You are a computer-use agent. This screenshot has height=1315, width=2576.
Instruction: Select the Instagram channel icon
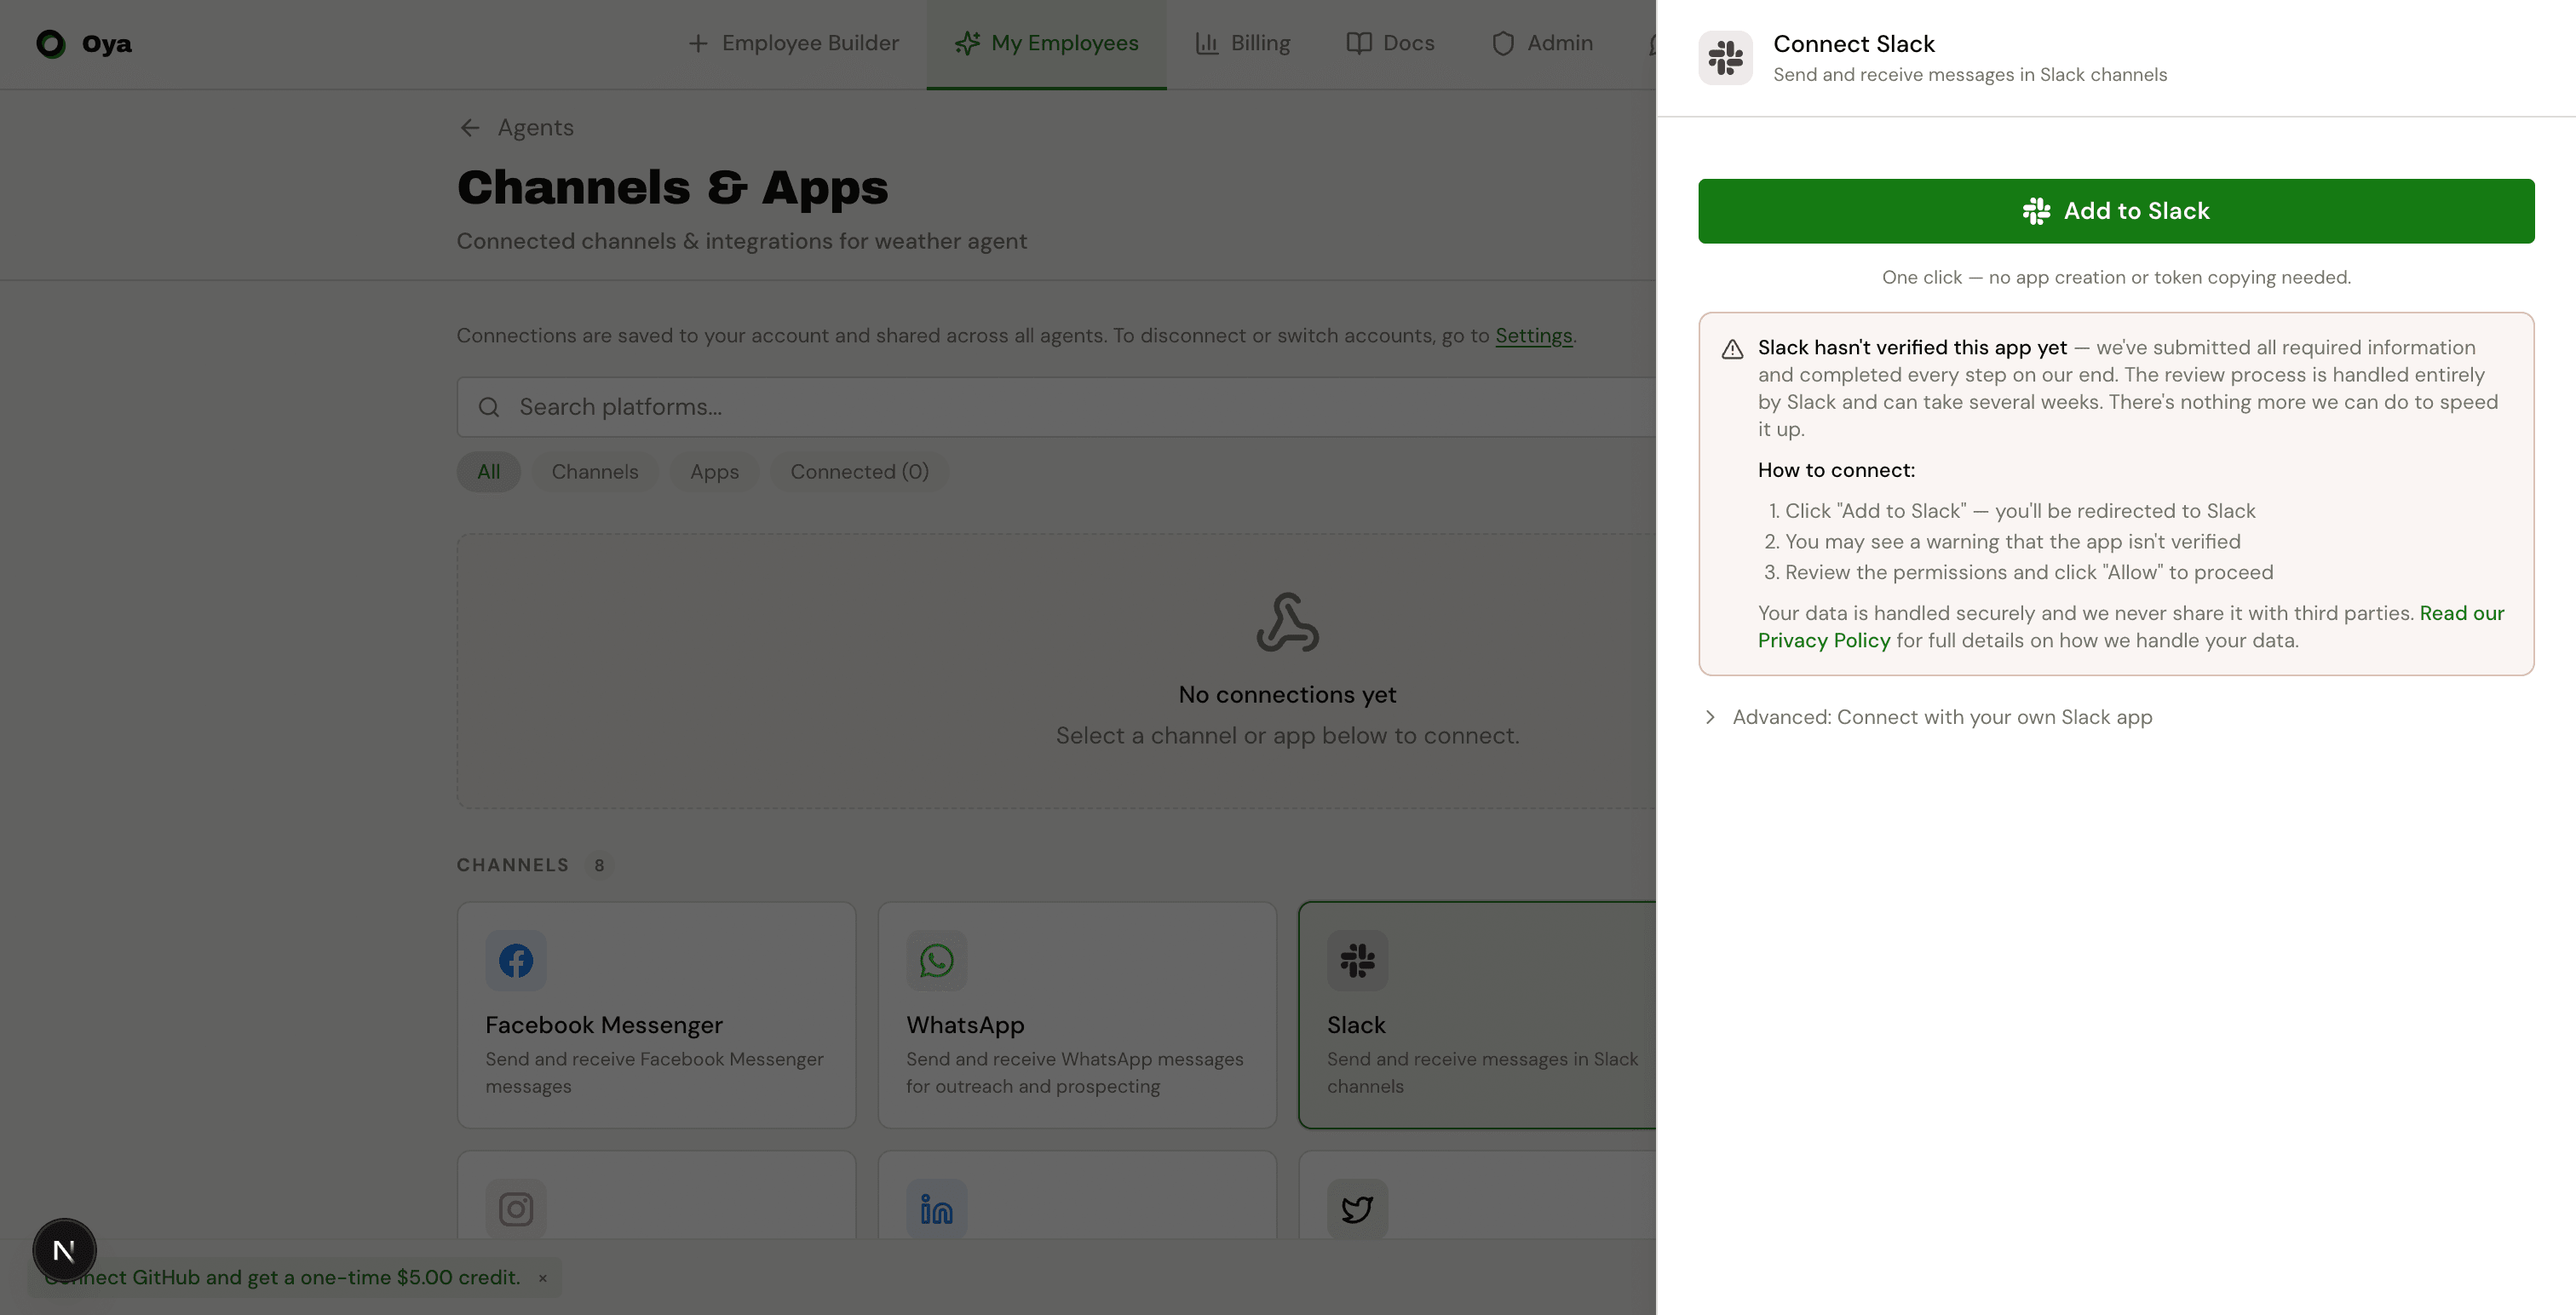click(x=516, y=1207)
